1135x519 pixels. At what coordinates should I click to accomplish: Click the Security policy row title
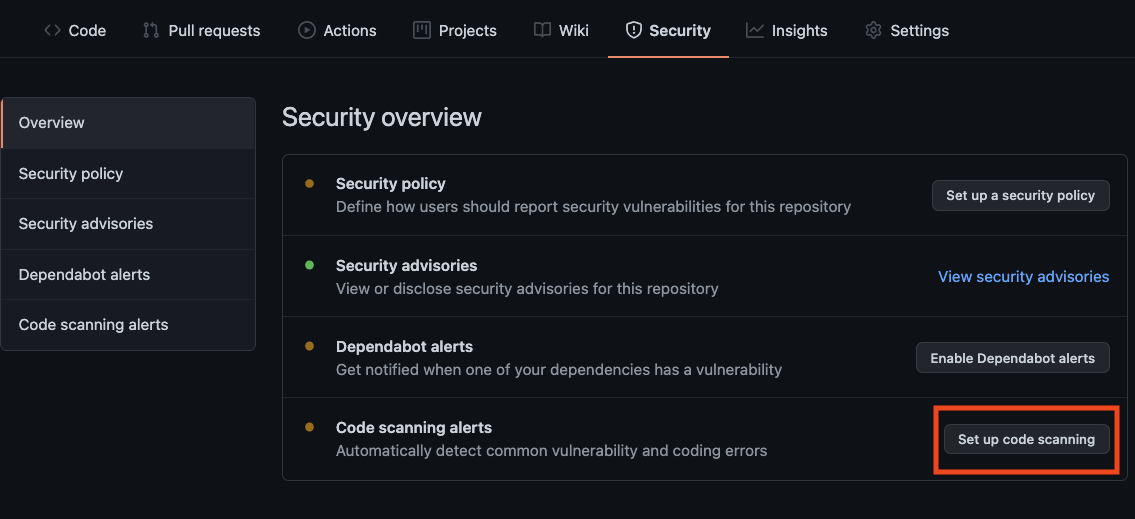pyautogui.click(x=391, y=184)
